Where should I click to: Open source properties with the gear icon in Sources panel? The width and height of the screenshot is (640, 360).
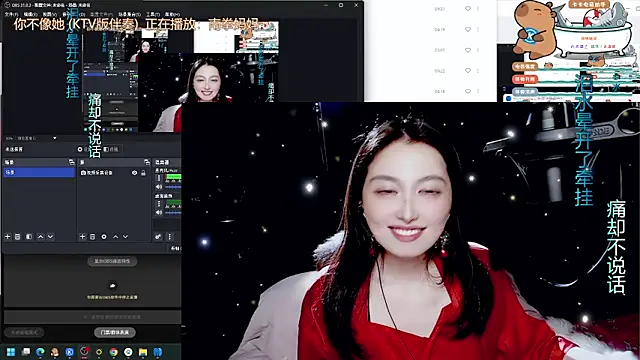pyautogui.click(x=104, y=237)
